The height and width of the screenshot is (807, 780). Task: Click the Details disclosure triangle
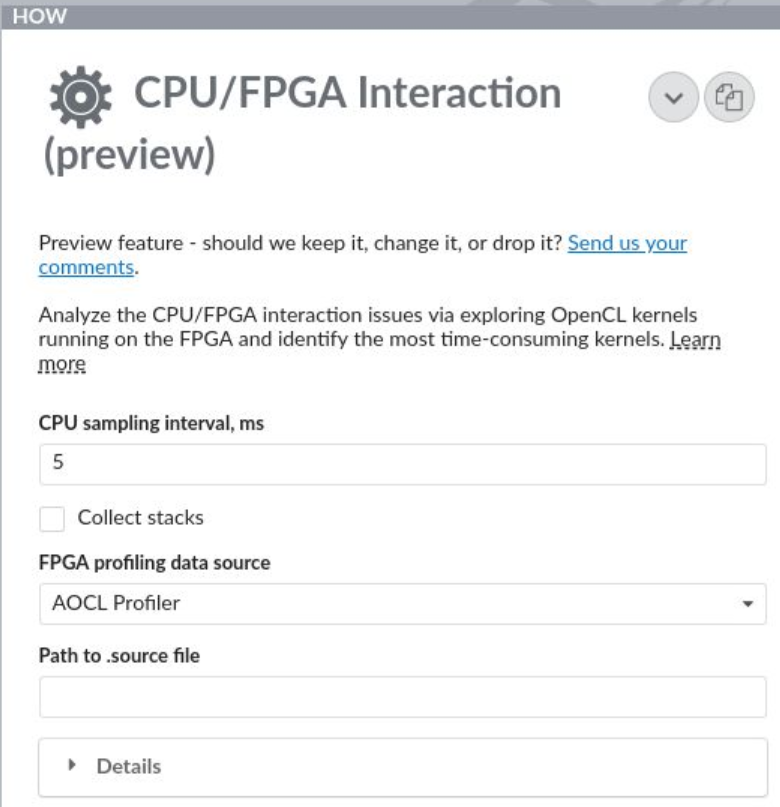[72, 766]
